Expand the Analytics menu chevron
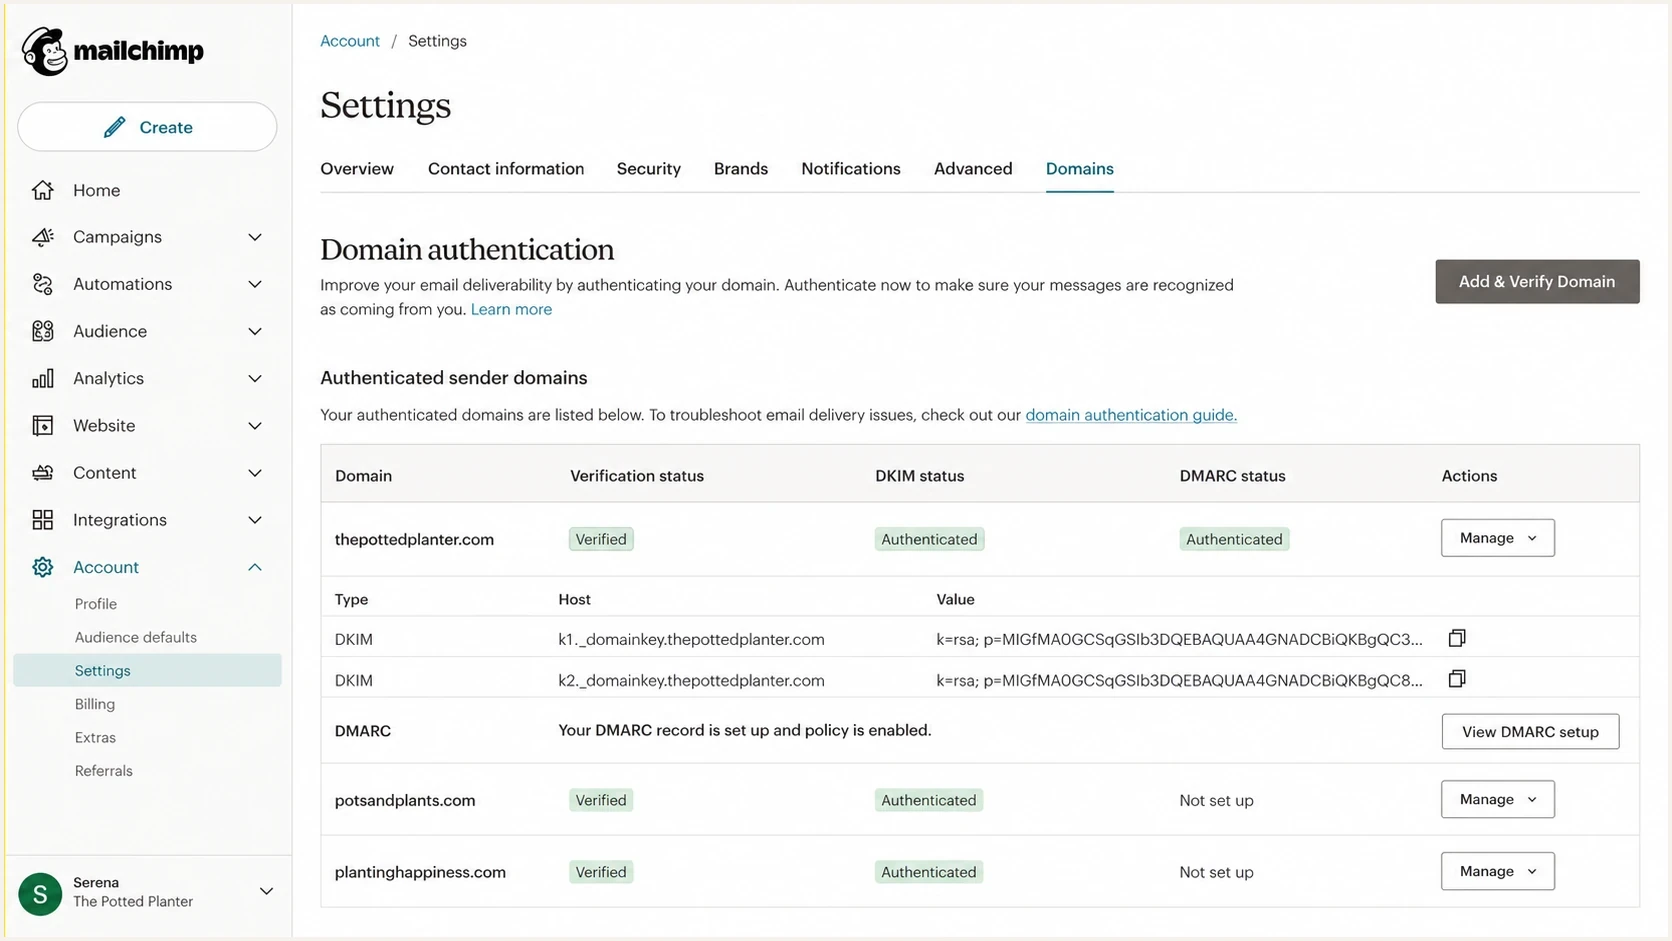The image size is (1672, 941). (x=255, y=378)
